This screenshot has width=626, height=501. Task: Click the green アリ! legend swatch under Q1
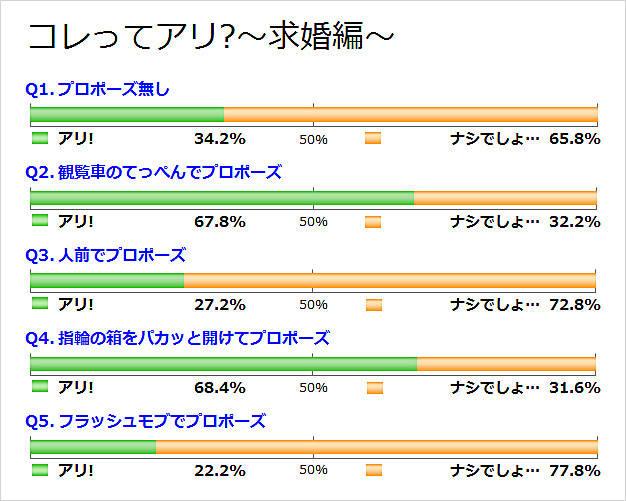coord(40,138)
